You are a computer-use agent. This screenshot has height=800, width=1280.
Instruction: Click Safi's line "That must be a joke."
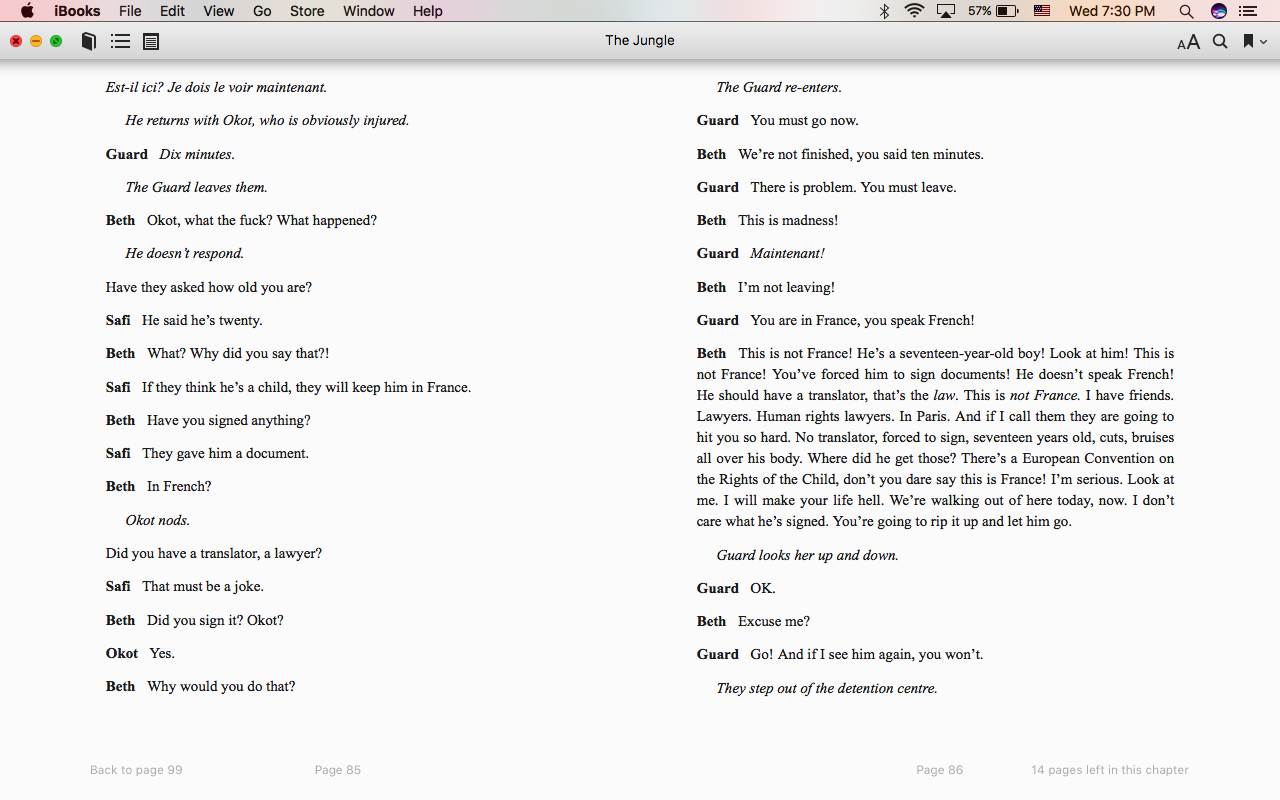203,587
